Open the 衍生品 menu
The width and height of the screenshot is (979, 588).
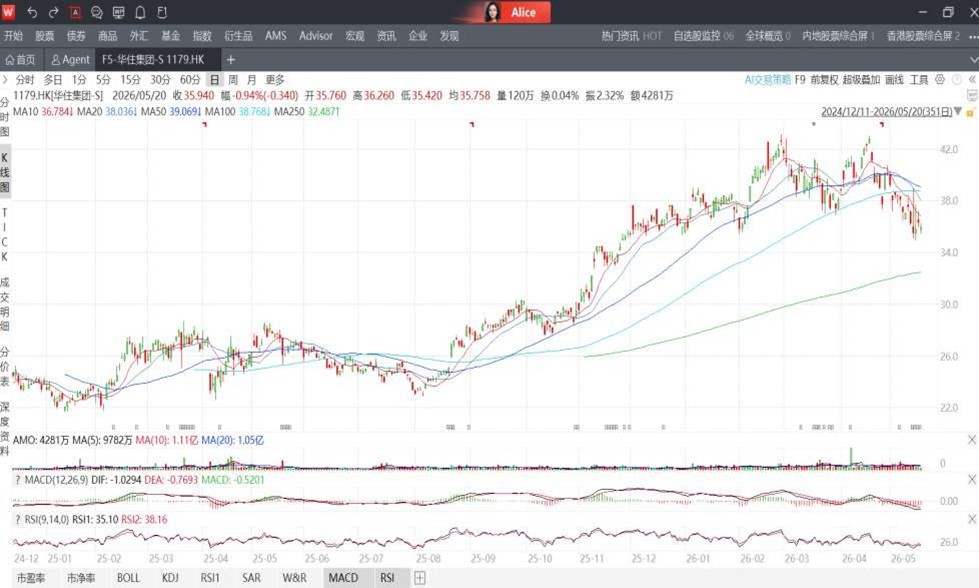coord(239,36)
